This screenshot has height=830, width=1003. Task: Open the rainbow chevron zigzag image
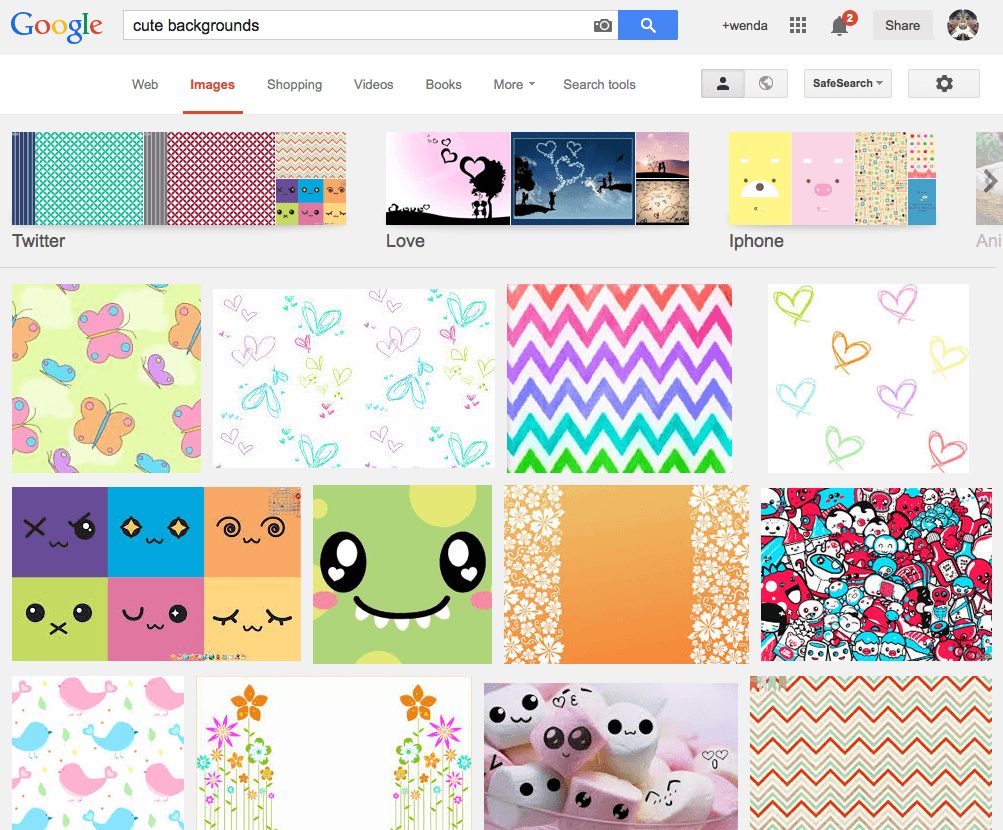point(619,379)
